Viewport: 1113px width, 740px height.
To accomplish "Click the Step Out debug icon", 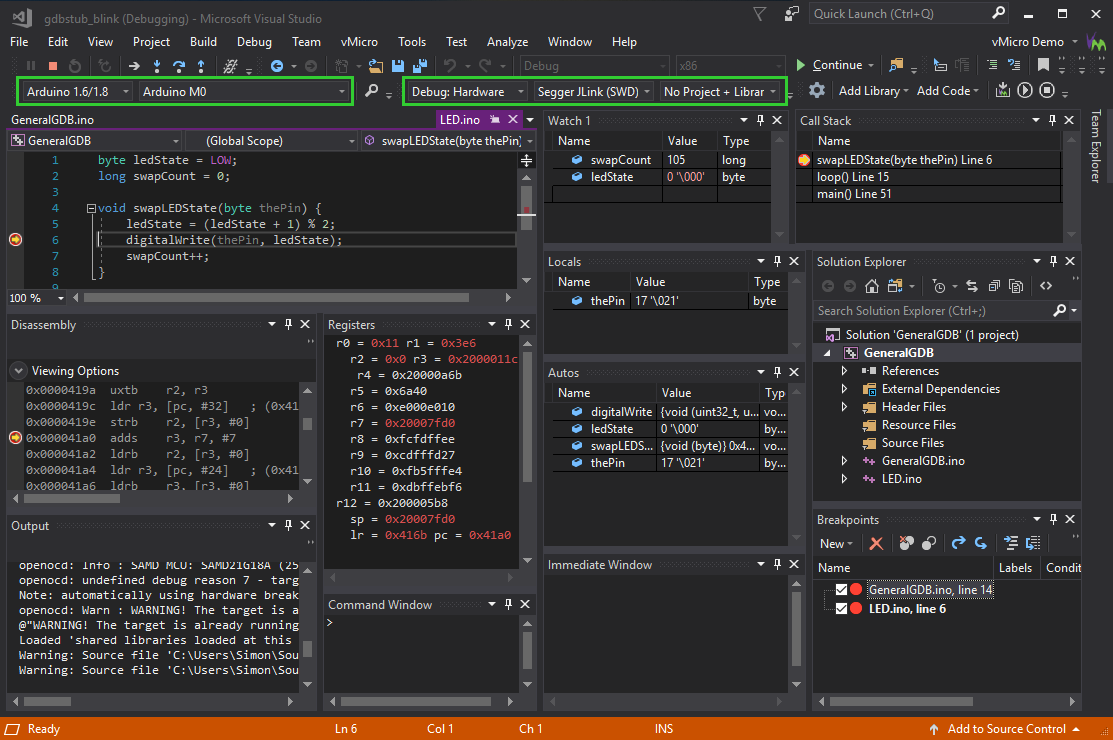I will click(x=201, y=66).
